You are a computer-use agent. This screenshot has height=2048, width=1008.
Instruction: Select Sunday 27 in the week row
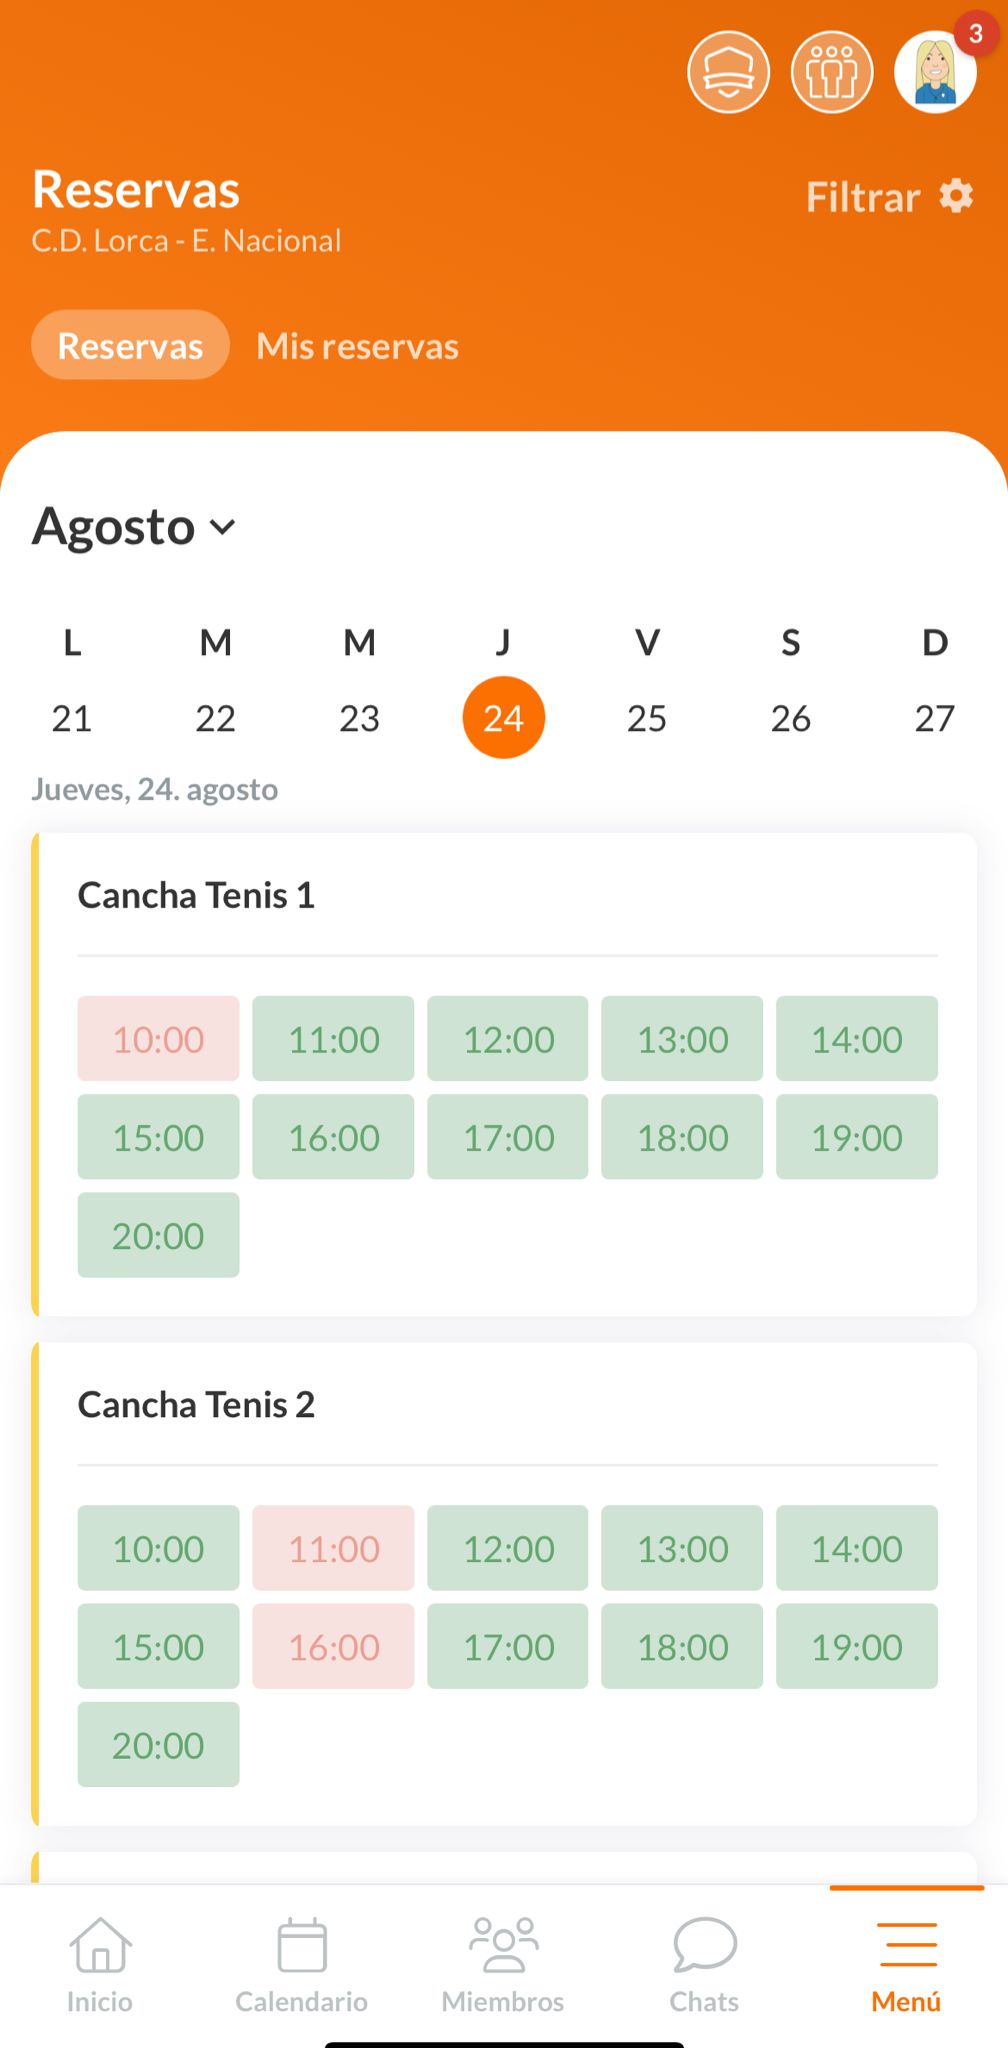[934, 718]
